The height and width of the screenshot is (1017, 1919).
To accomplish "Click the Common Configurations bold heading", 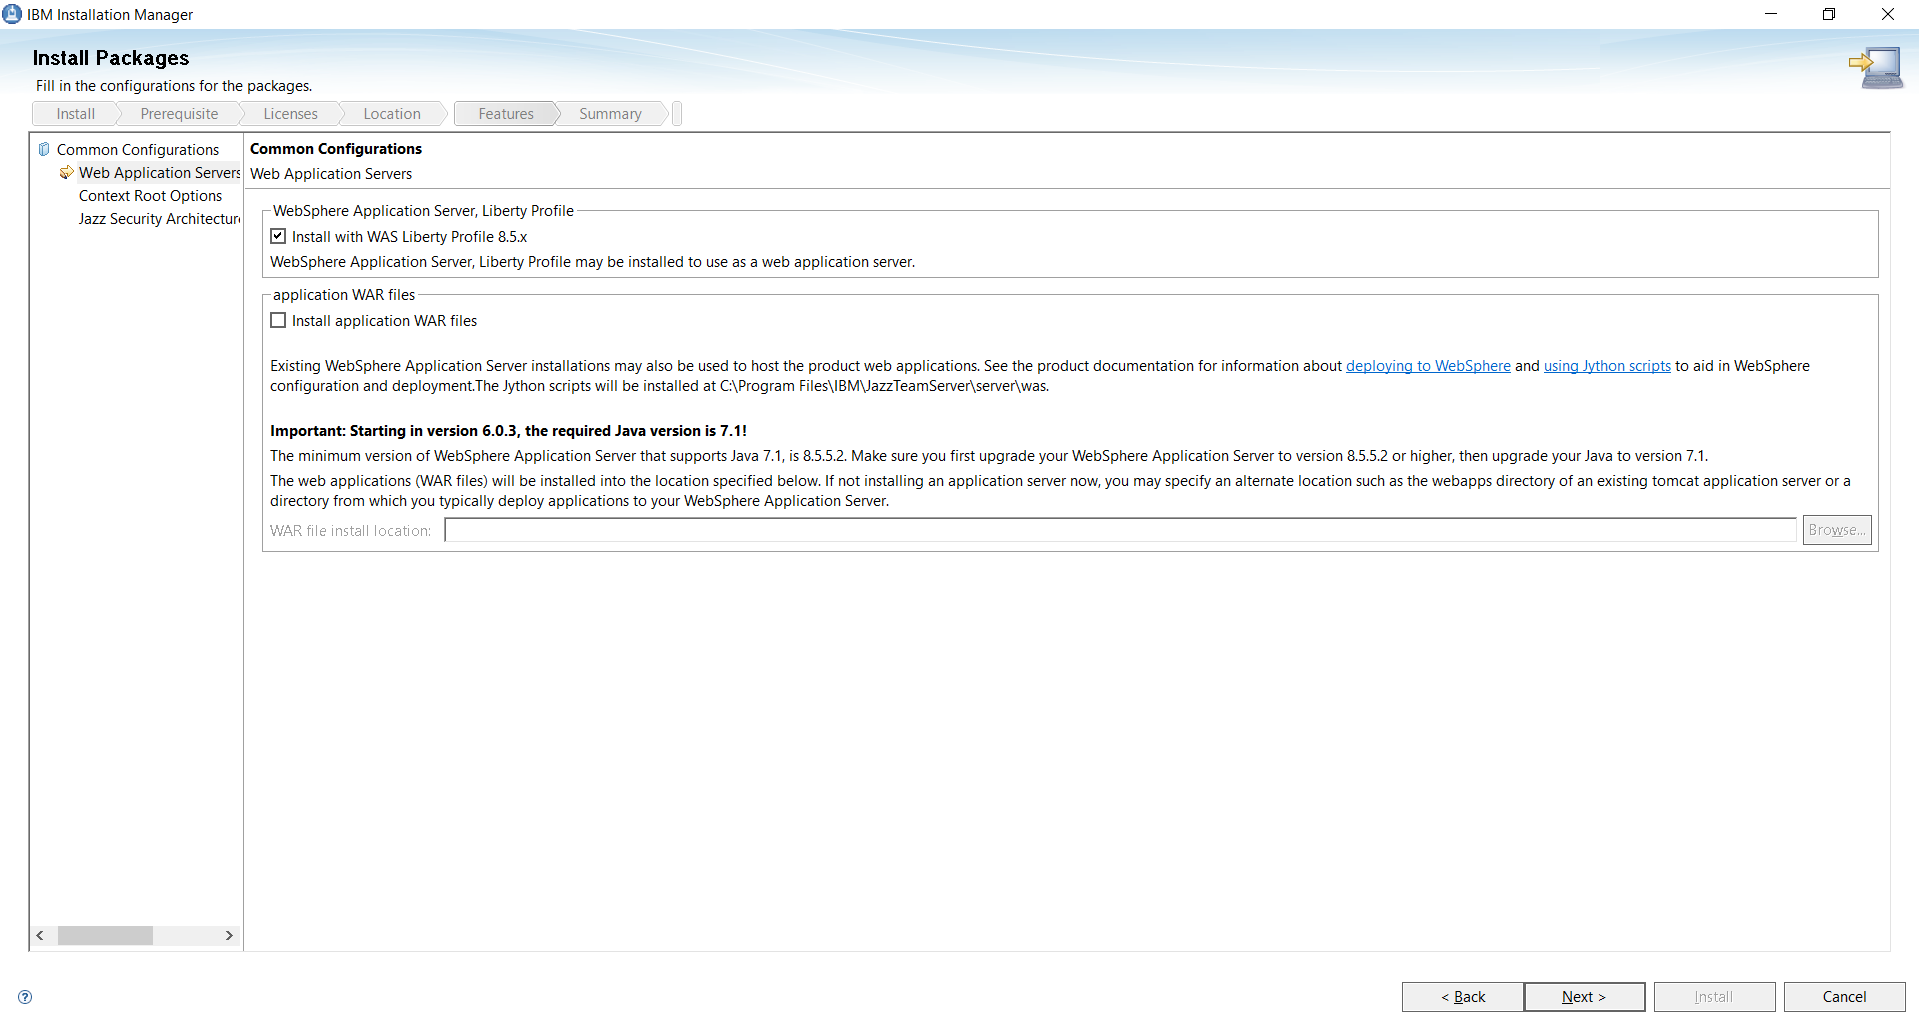I will click(x=336, y=149).
